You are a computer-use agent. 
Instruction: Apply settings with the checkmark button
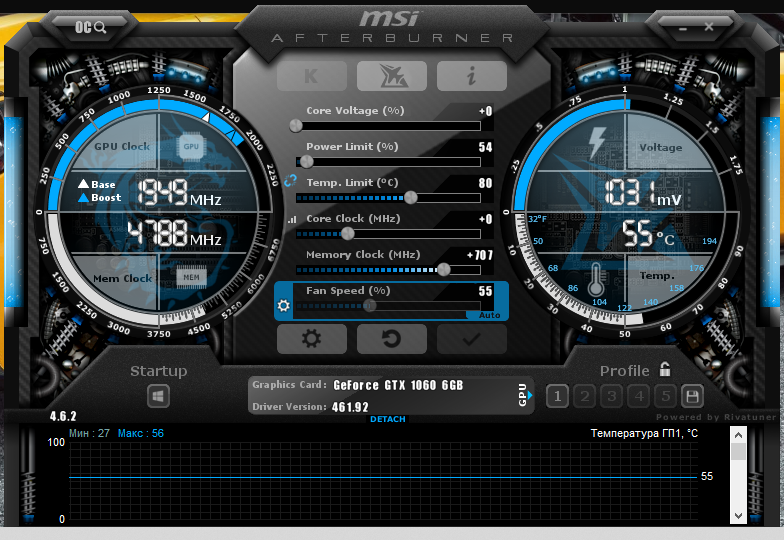[x=472, y=339]
